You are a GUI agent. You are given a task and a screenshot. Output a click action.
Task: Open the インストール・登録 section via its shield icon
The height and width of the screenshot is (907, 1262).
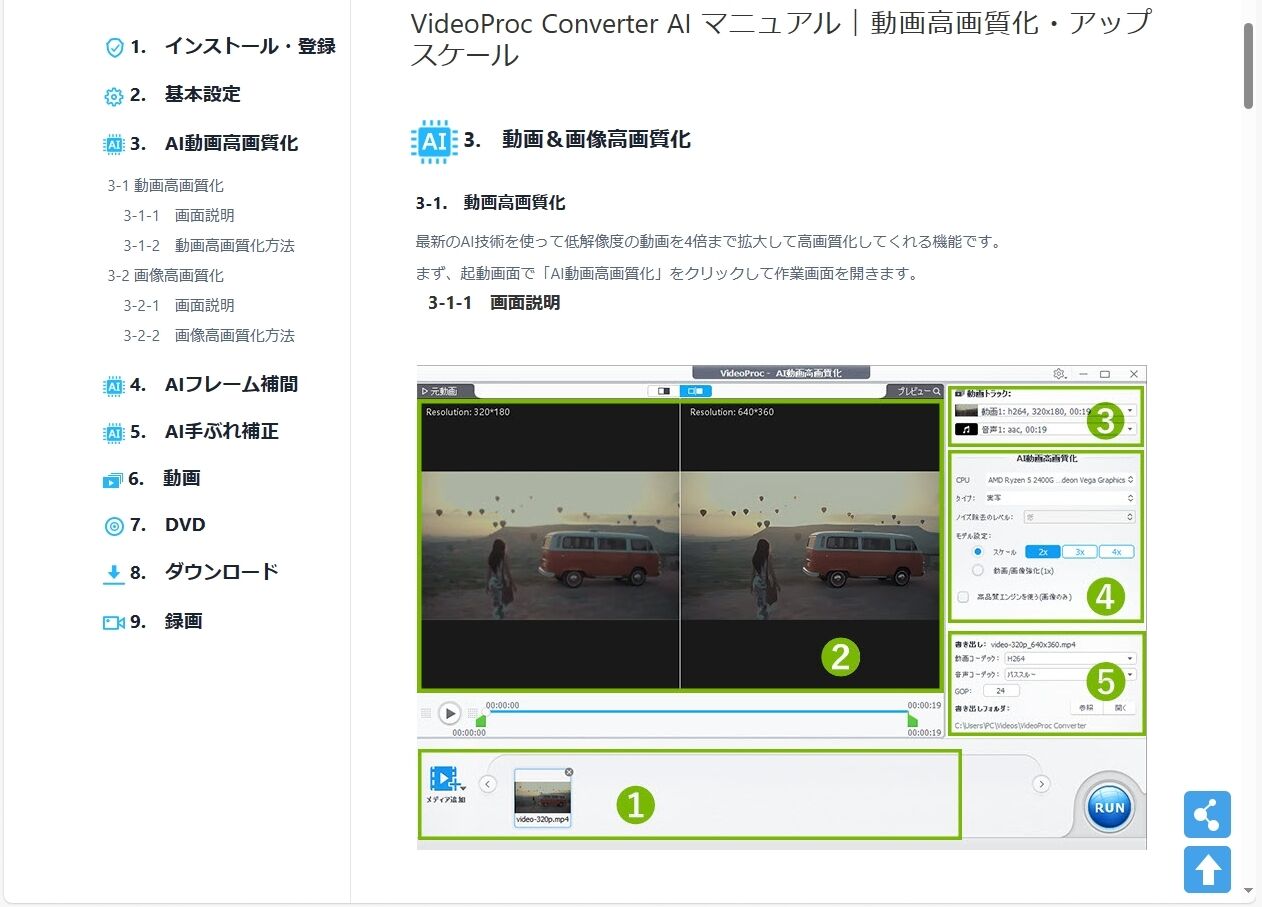(x=115, y=48)
